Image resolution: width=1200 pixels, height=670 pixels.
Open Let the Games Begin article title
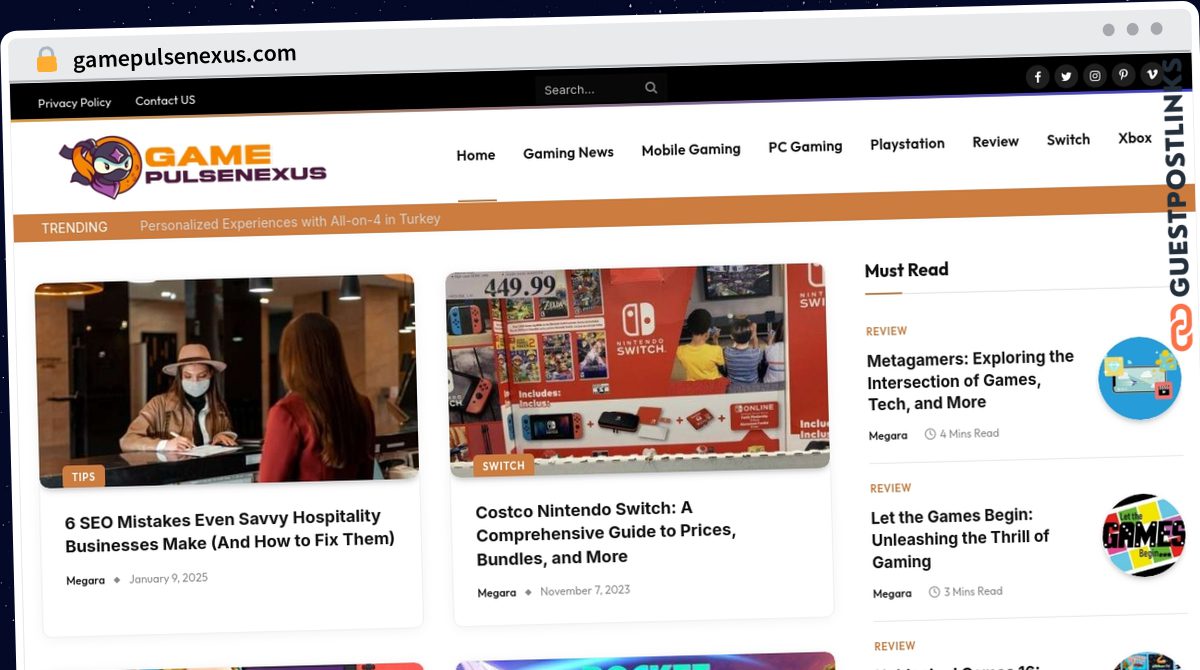pyautogui.click(x=960, y=539)
